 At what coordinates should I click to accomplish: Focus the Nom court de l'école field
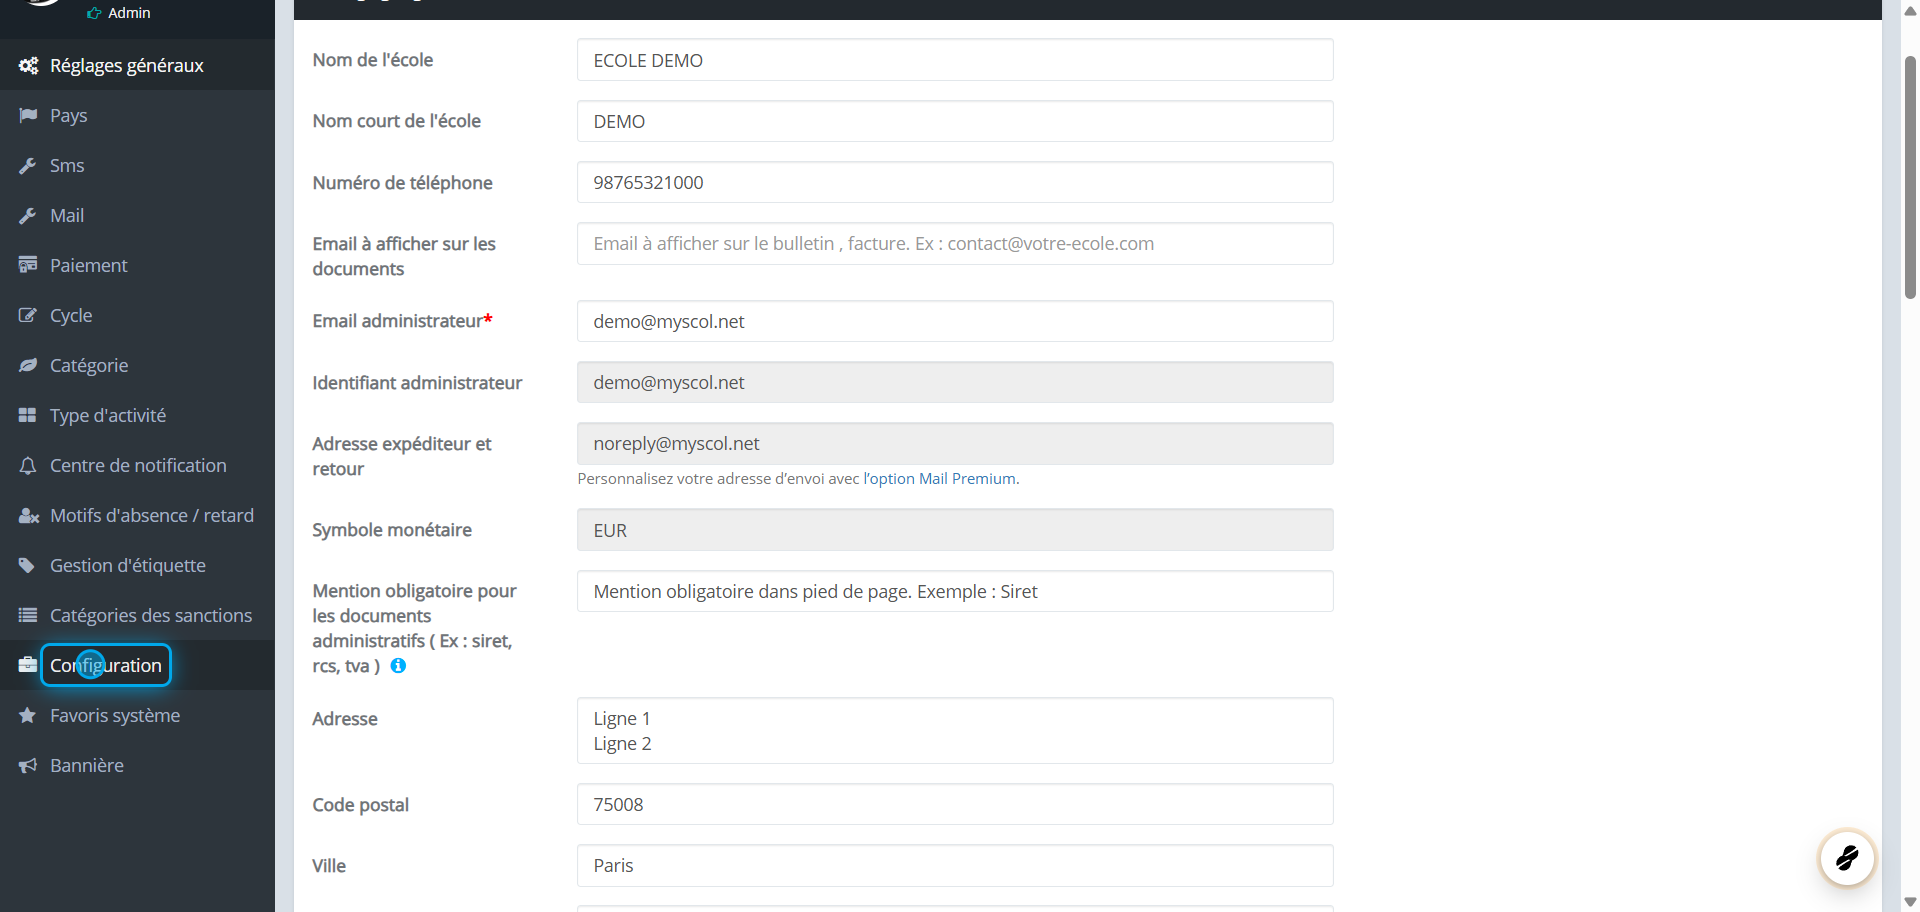[955, 121]
